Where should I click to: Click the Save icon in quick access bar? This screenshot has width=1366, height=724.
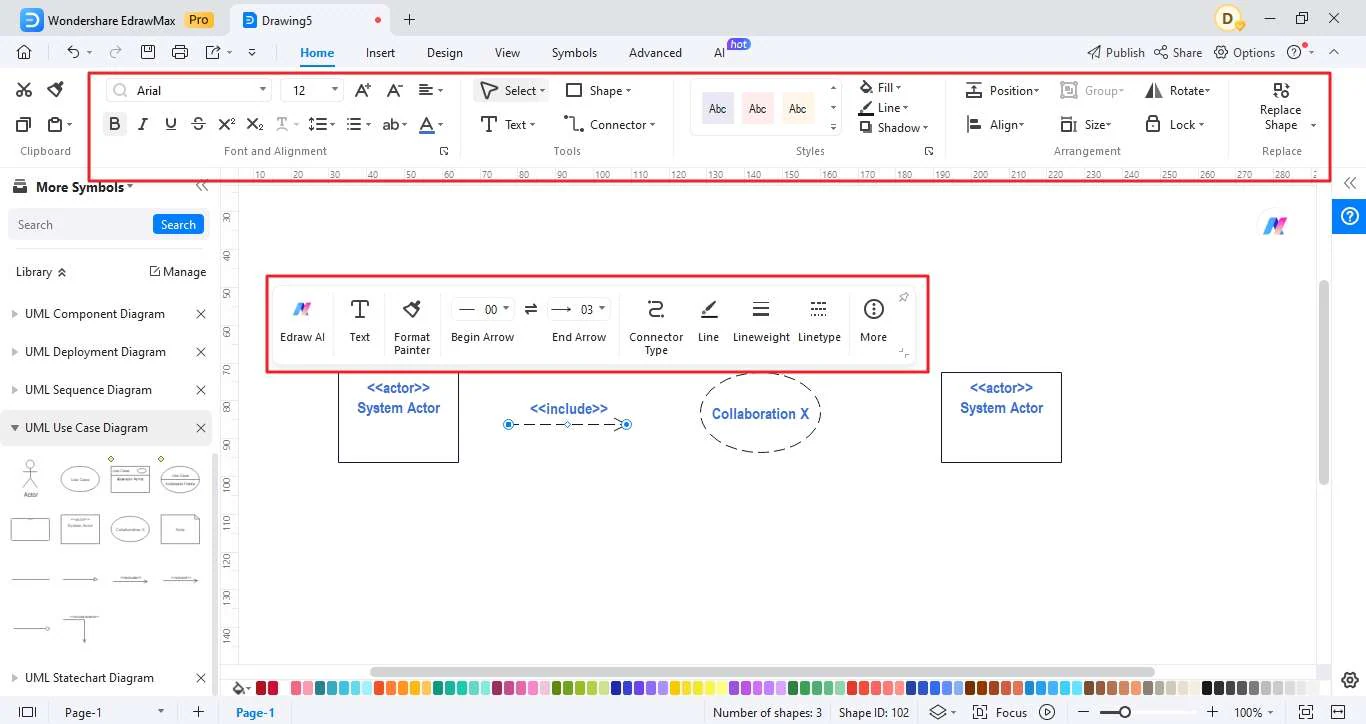148,52
